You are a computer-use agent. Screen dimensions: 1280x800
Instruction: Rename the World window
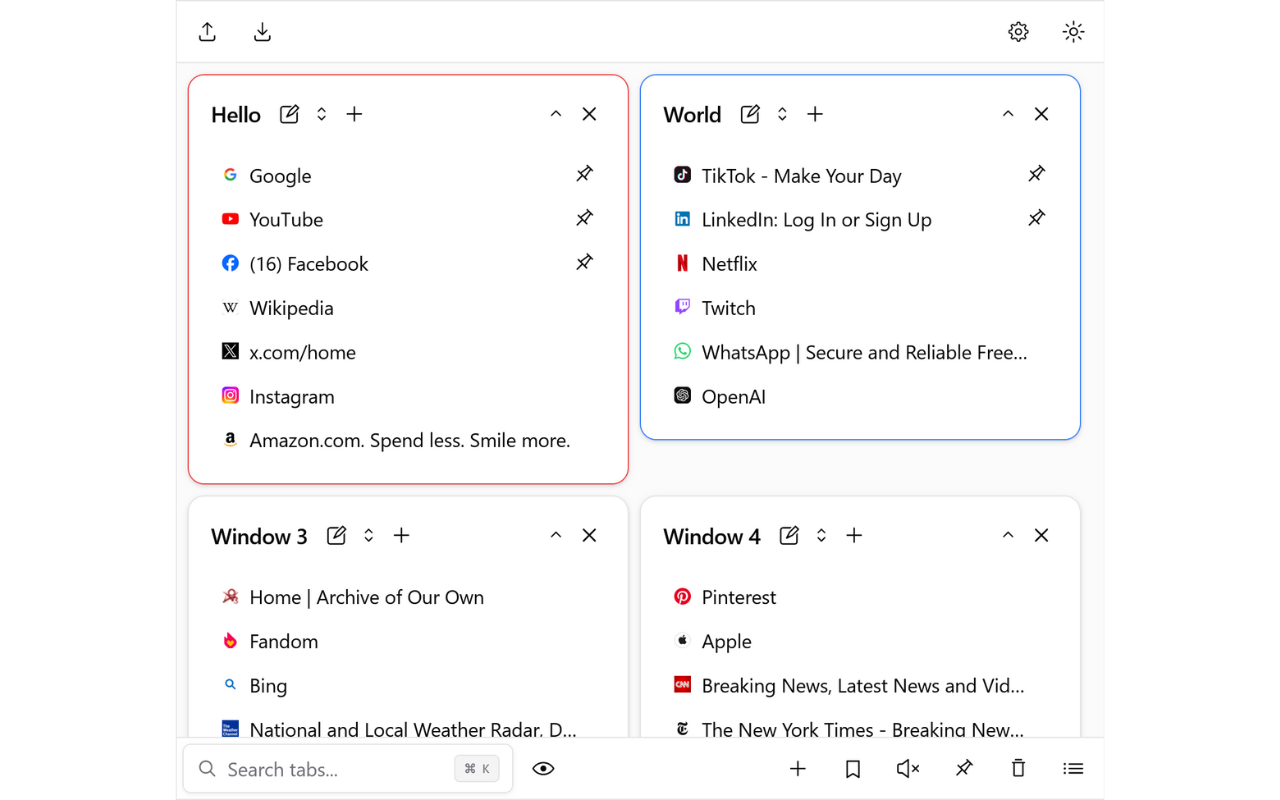tap(750, 114)
